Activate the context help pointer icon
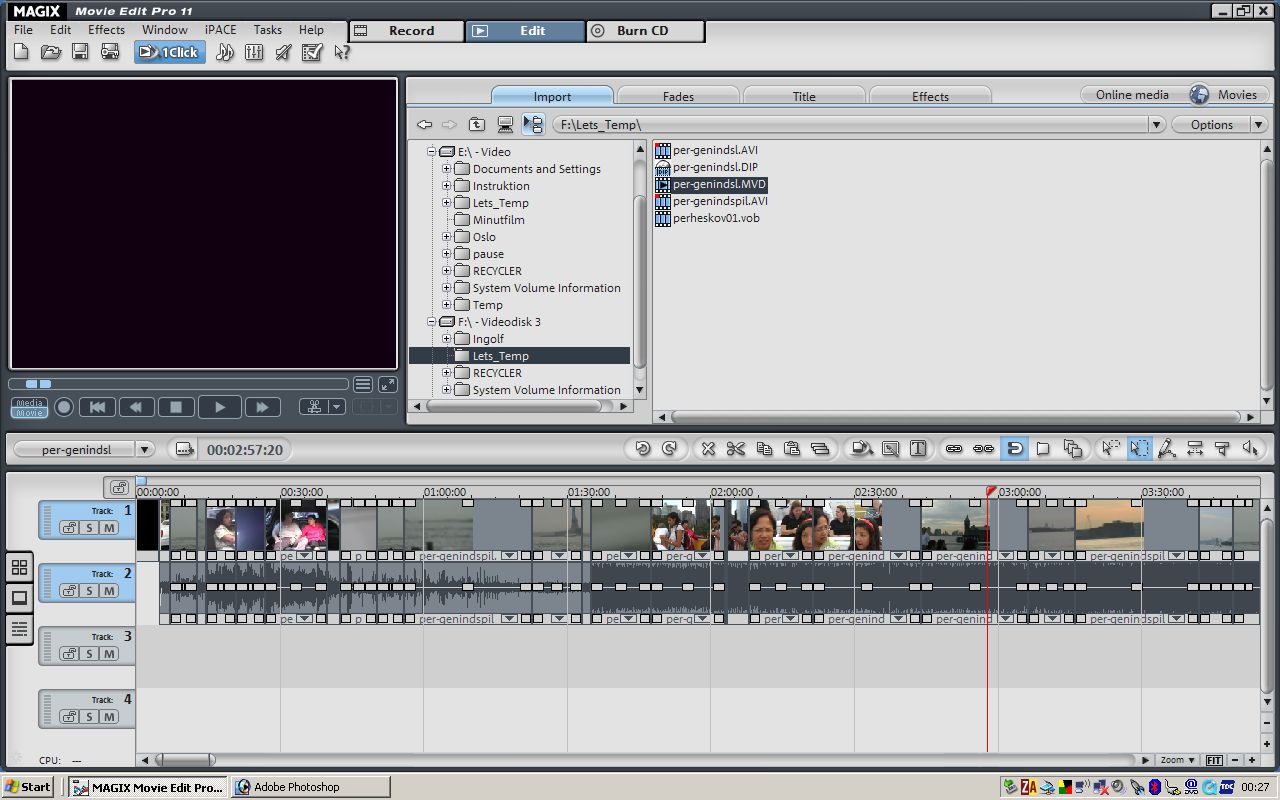The width and height of the screenshot is (1280, 800). (342, 52)
